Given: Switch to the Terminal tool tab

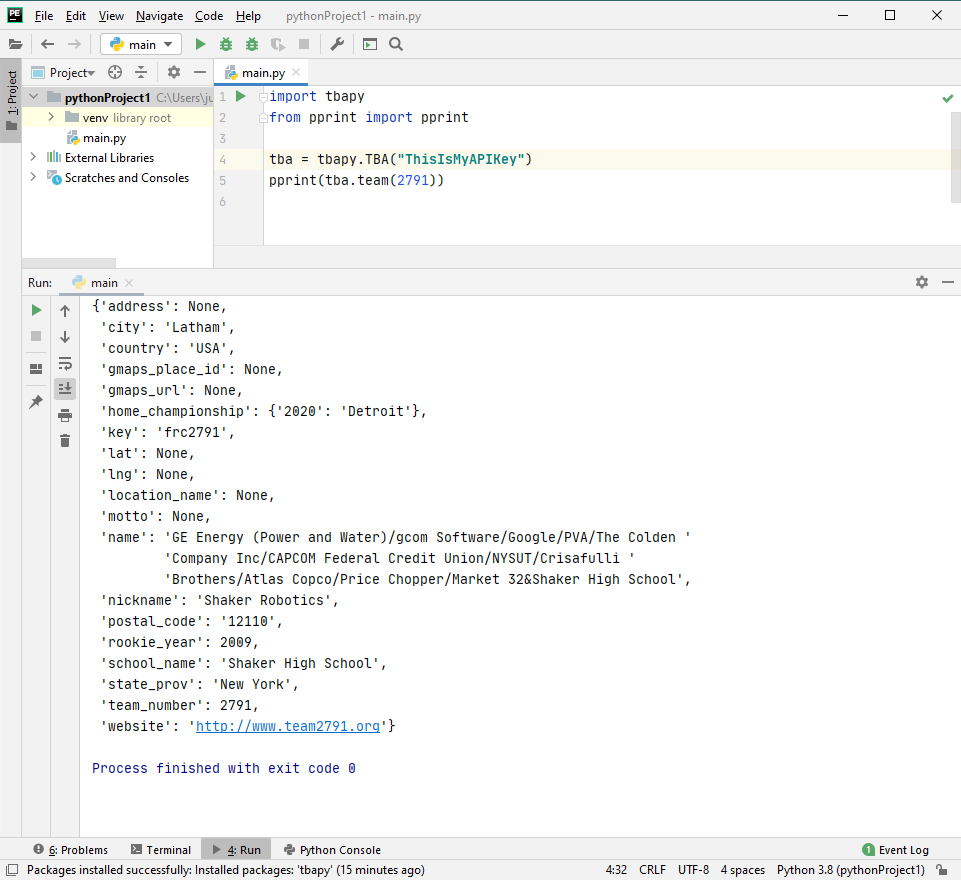Looking at the screenshot, I should pos(160,849).
